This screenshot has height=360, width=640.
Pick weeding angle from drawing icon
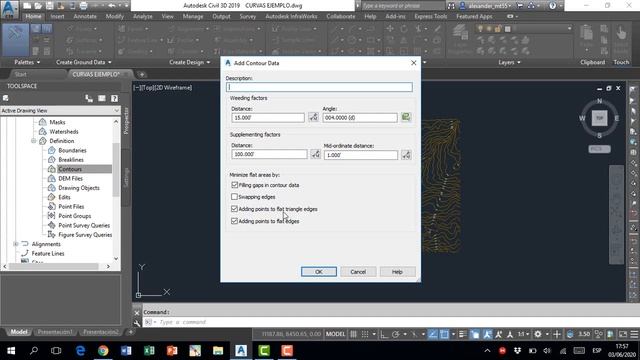point(406,117)
